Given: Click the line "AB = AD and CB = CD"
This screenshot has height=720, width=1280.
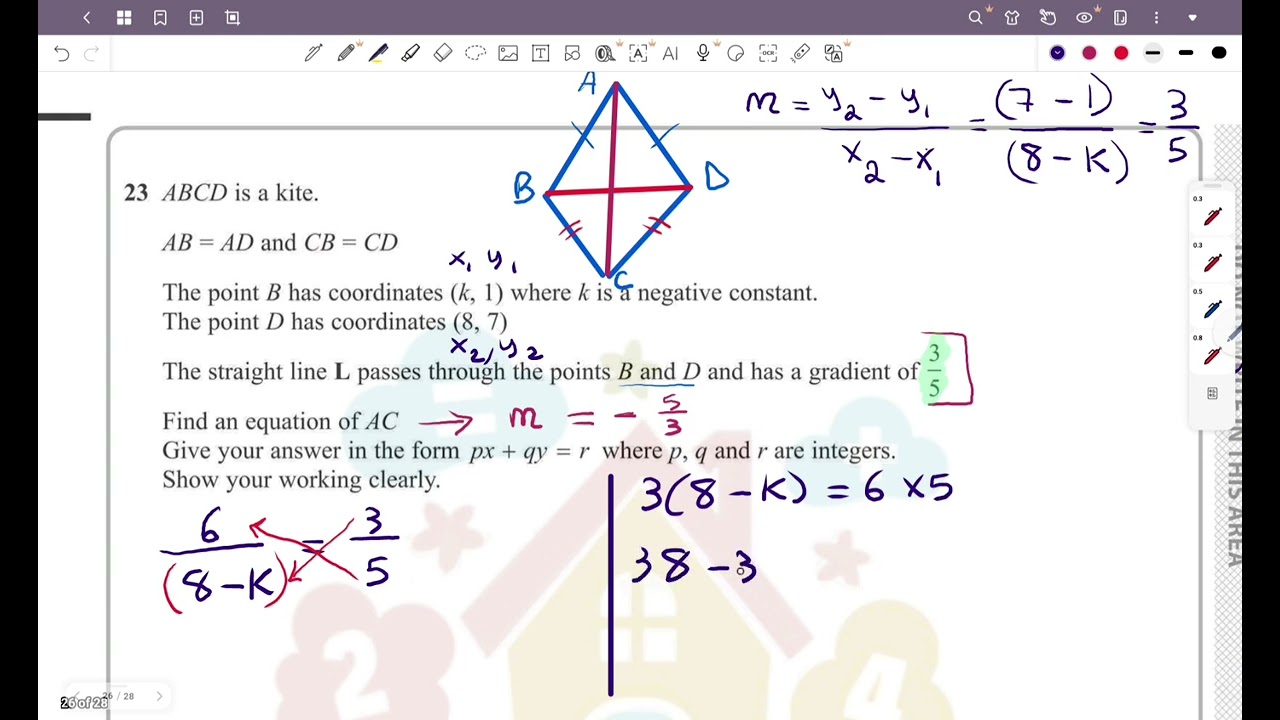Looking at the screenshot, I should click(x=280, y=242).
